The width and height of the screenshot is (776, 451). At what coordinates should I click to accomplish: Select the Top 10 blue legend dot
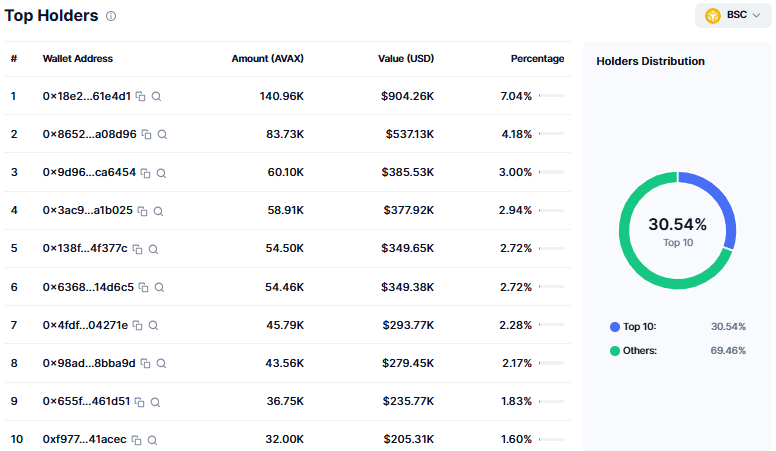click(615, 327)
